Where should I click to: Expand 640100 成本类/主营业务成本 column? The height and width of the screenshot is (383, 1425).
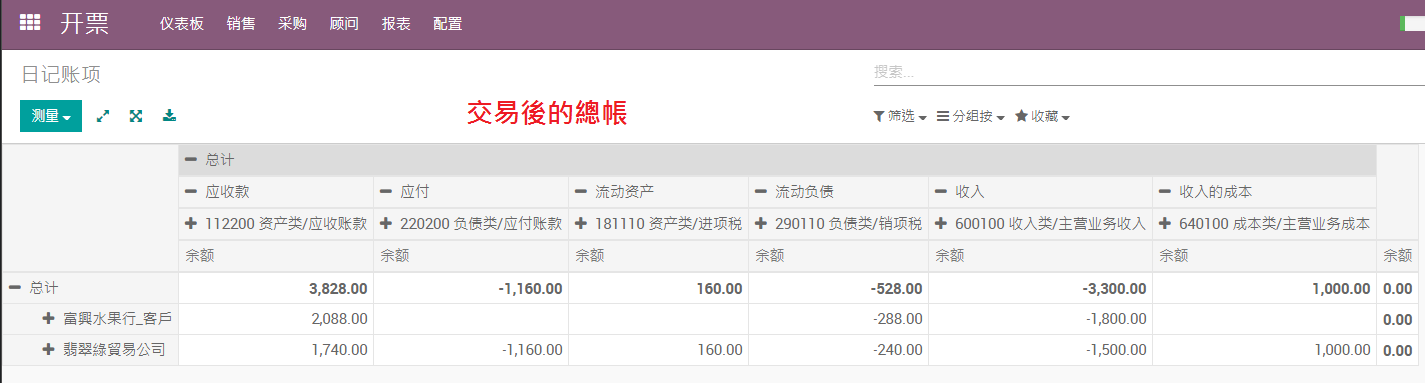click(1264, 223)
